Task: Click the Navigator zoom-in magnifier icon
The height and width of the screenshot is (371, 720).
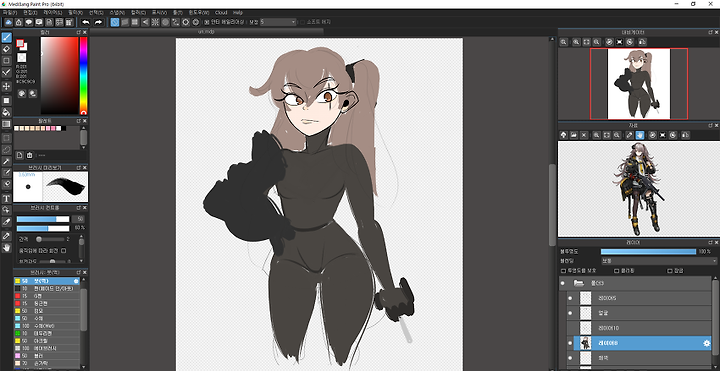Action: (x=576, y=42)
